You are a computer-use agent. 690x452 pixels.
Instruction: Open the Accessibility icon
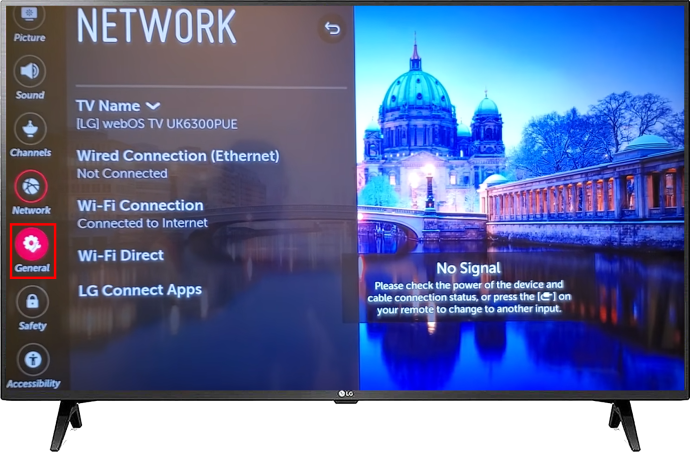[33, 359]
